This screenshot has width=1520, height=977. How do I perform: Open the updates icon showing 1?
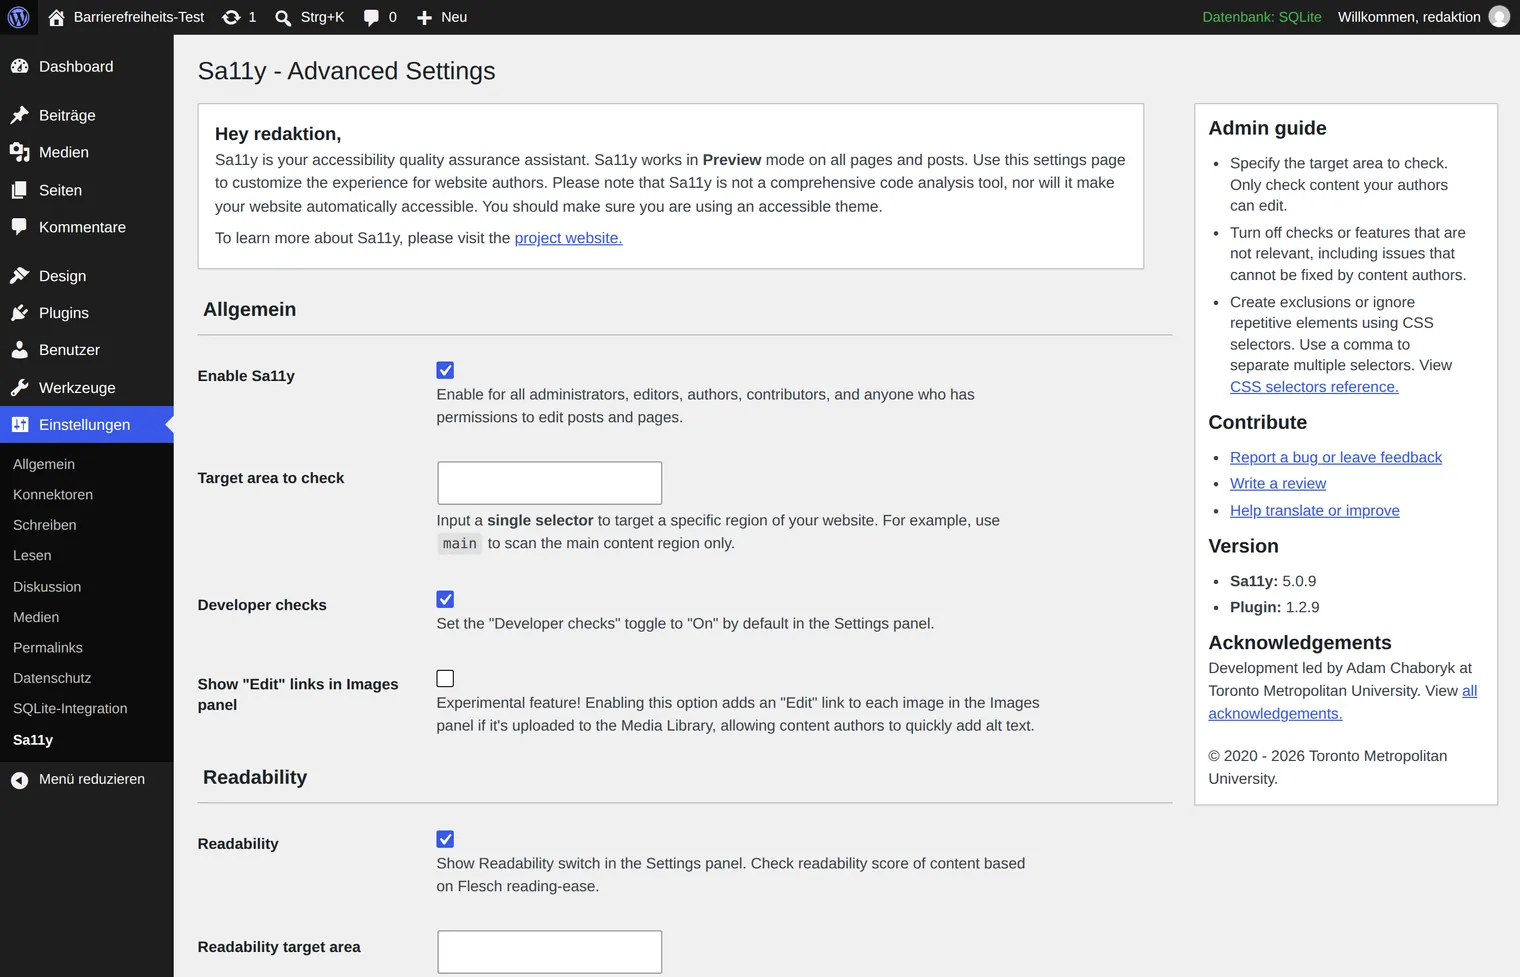[x=231, y=17]
